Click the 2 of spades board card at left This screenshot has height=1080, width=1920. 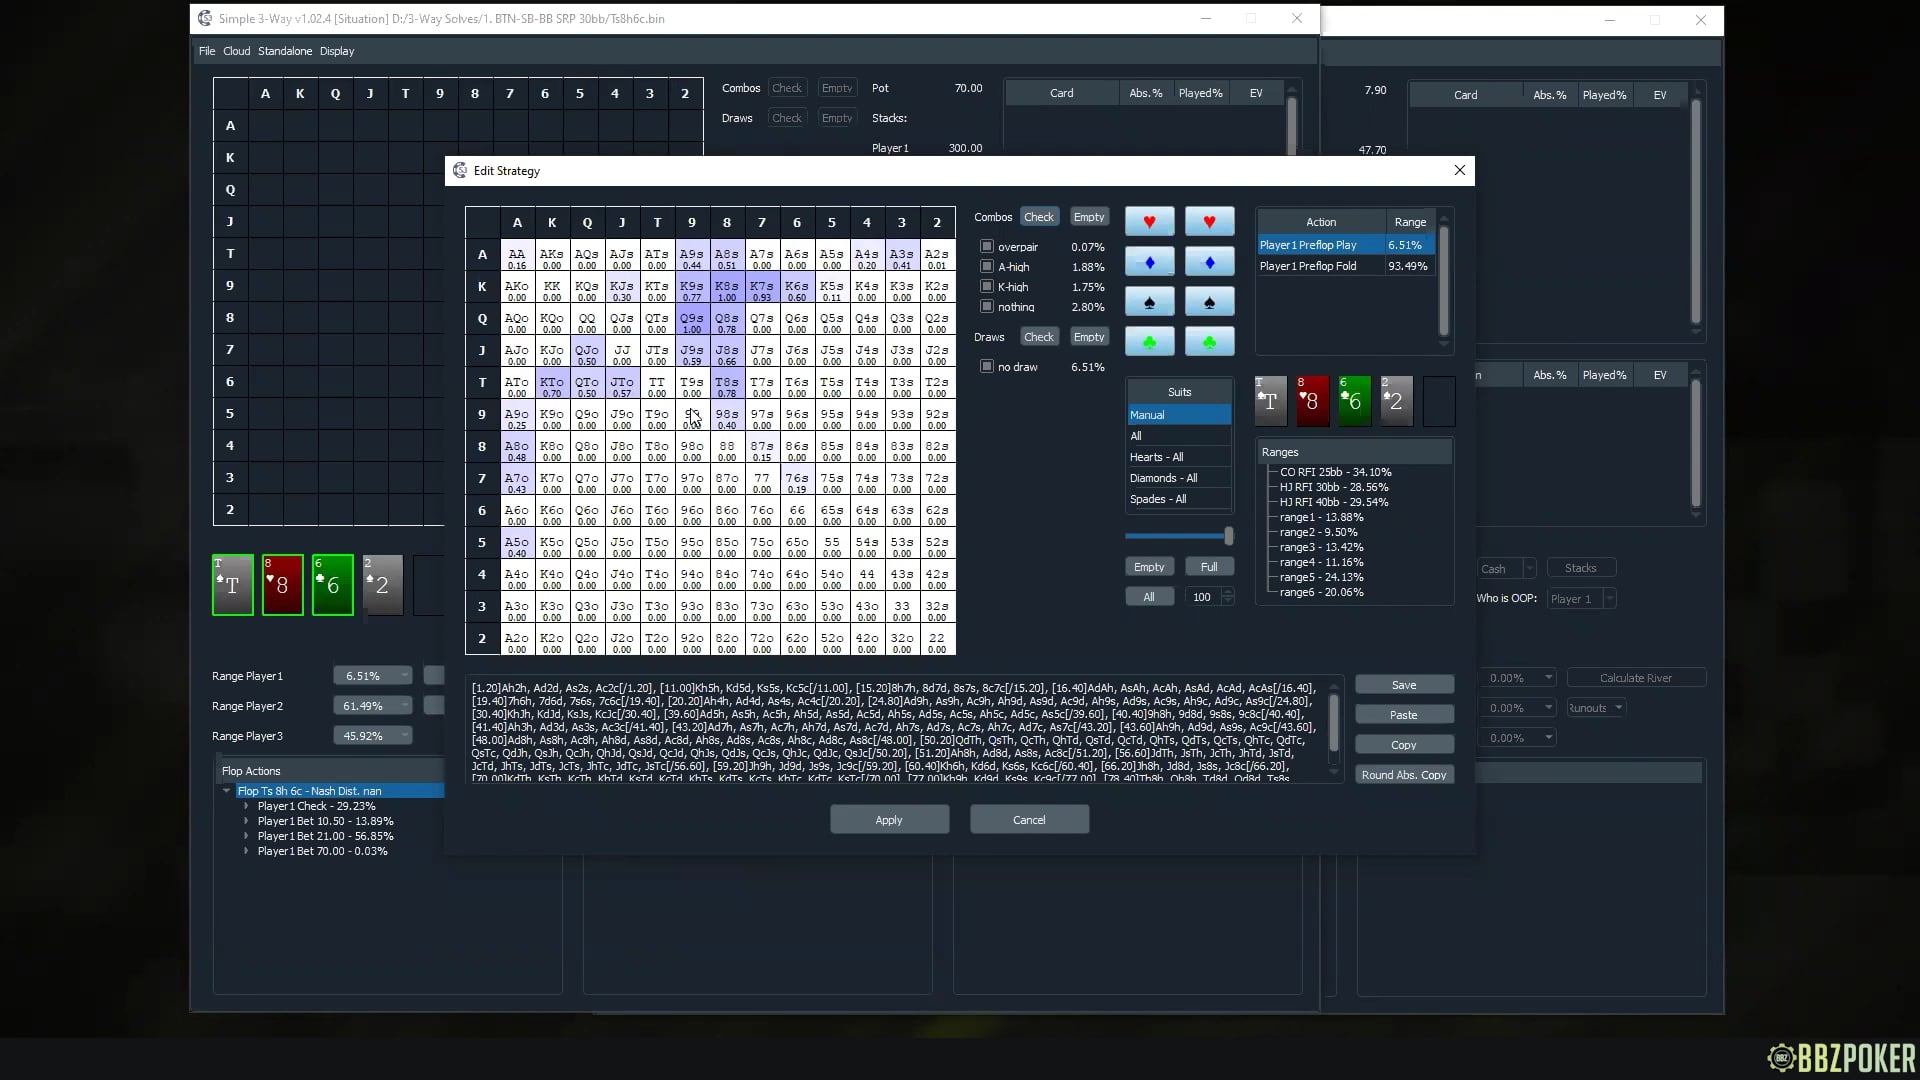point(382,585)
